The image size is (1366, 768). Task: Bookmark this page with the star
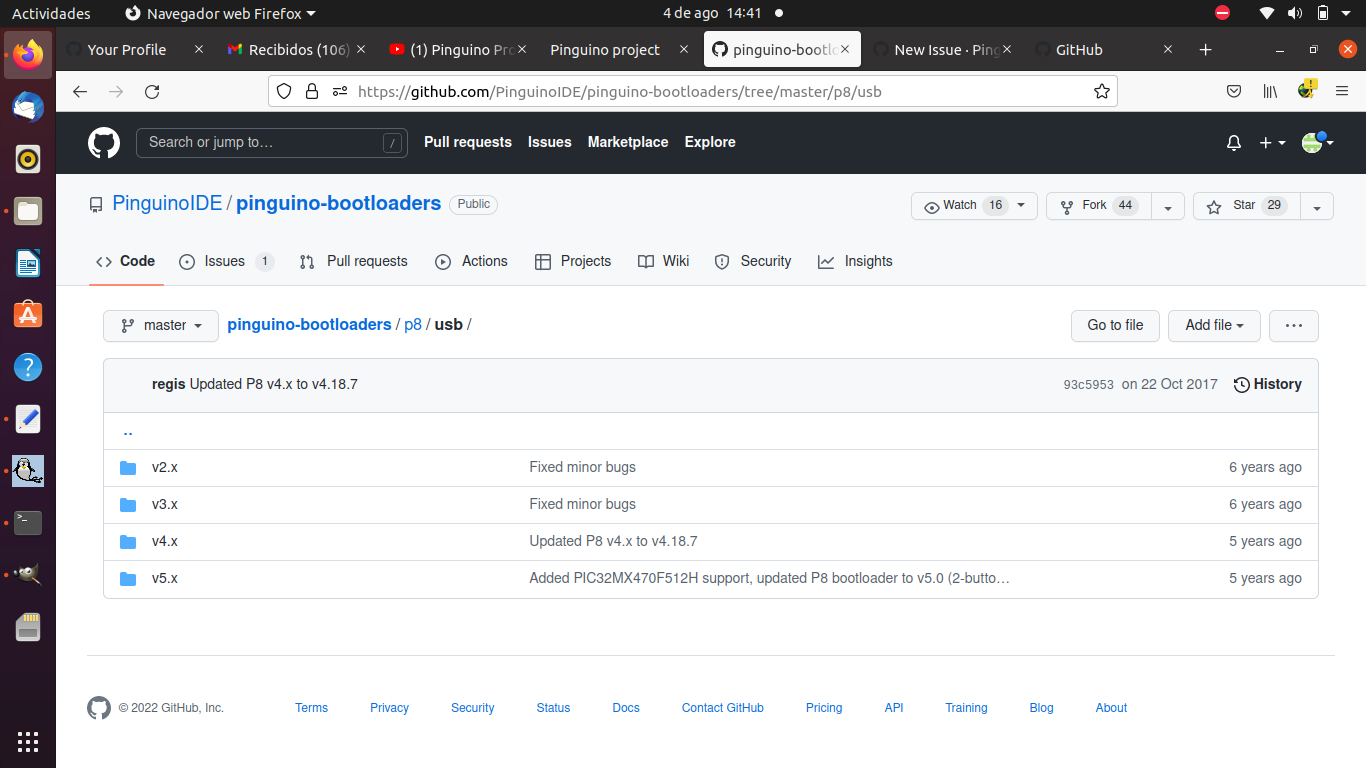[1102, 92]
